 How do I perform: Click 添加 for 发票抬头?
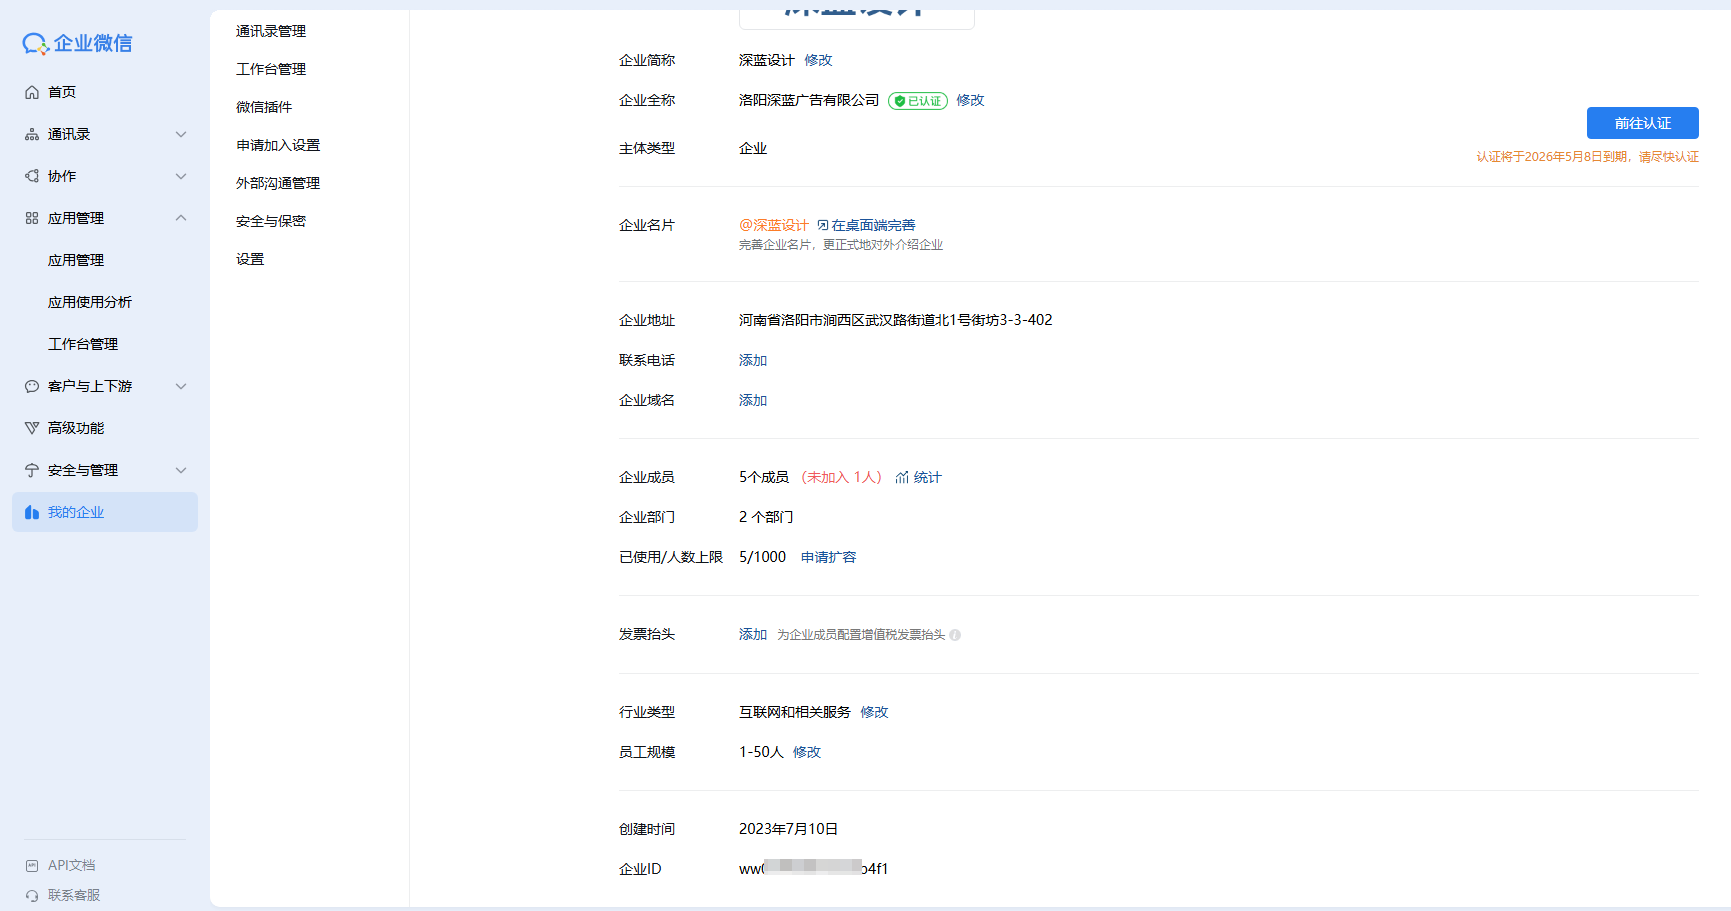pyautogui.click(x=753, y=634)
